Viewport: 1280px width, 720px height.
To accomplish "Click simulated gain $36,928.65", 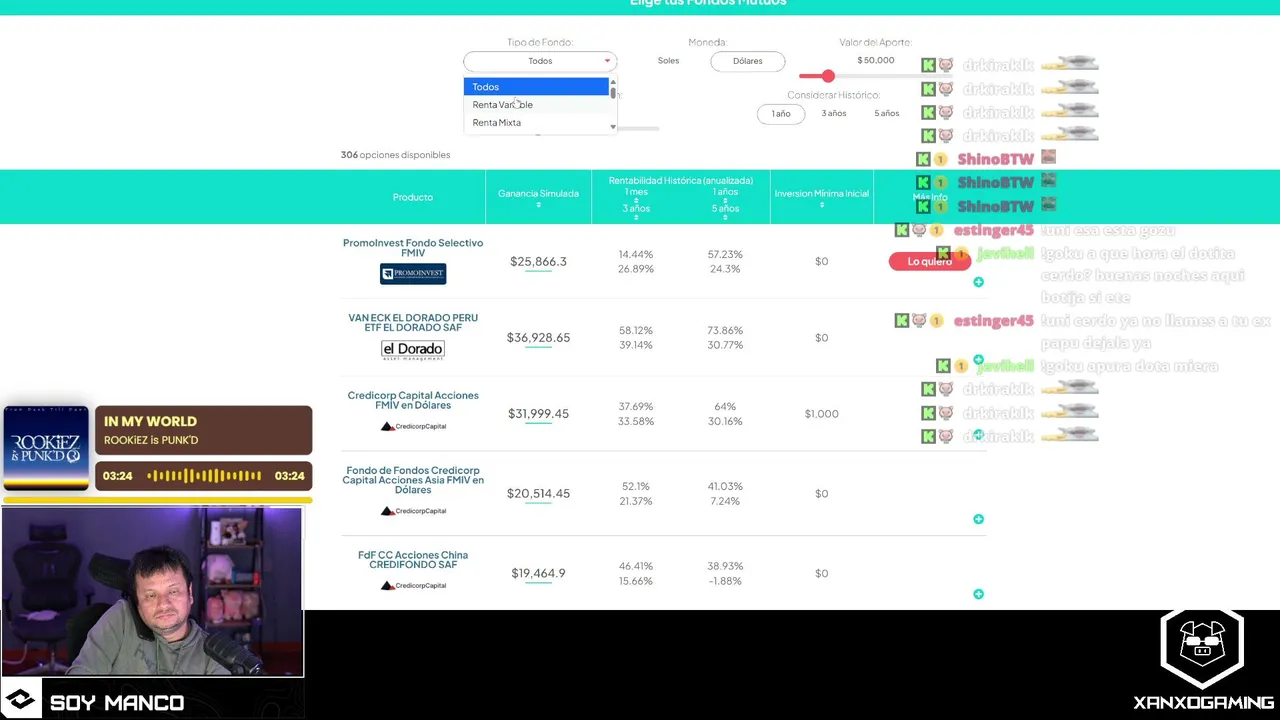I will click(538, 338).
